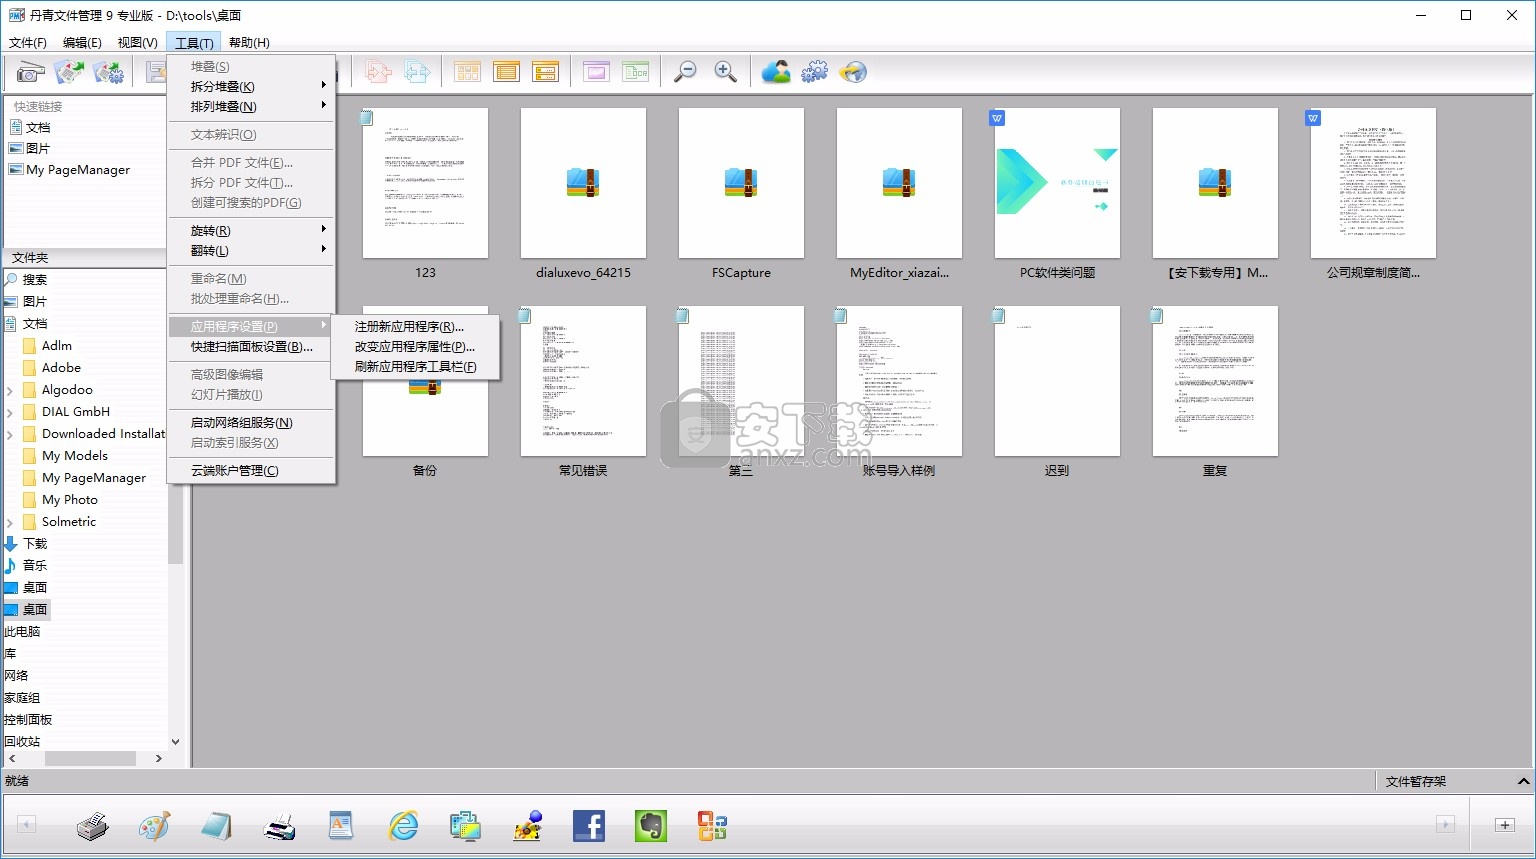The image size is (1536, 859).
Task: Switch to list view icon
Action: coord(506,72)
